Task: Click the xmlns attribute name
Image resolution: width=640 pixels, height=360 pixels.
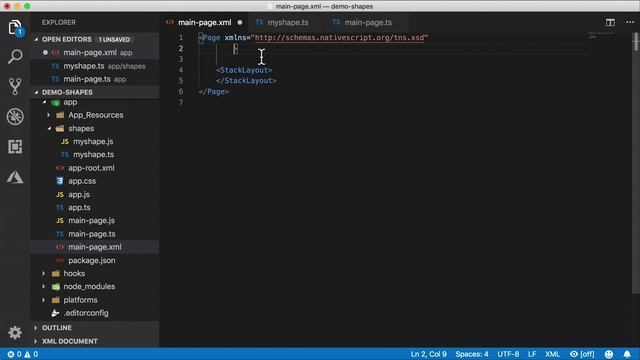Action: [236, 38]
